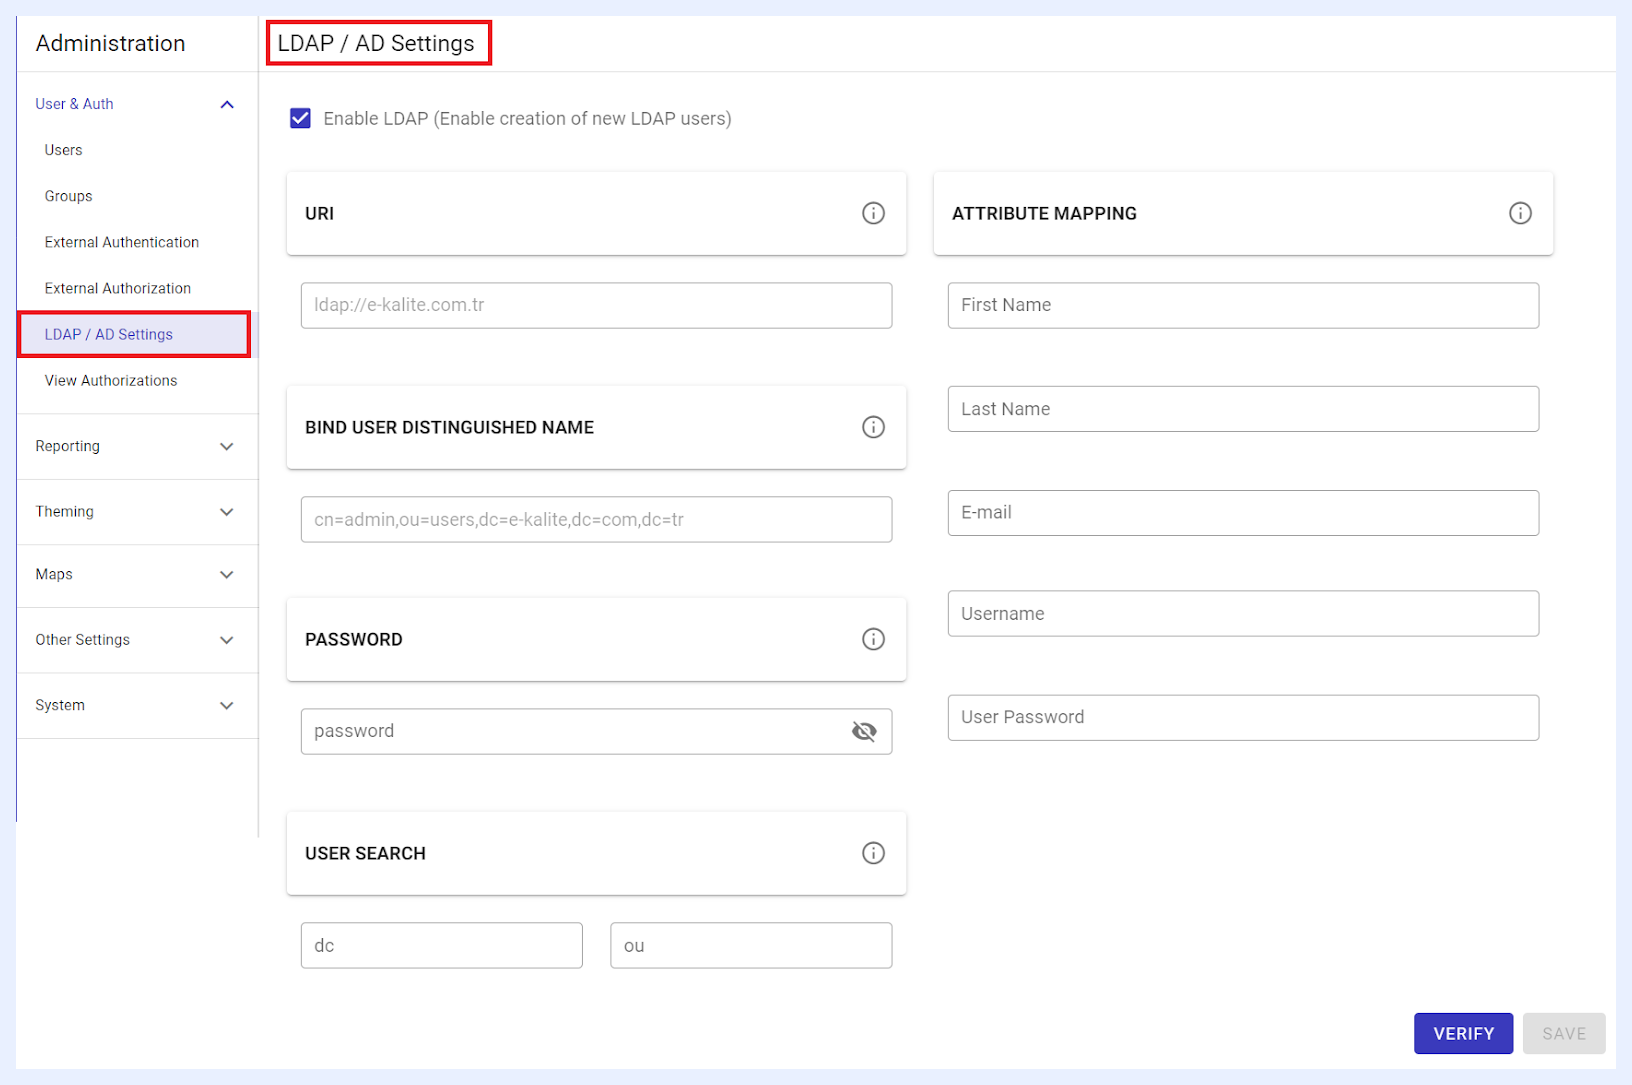Viewport: 1632px width, 1085px height.
Task: Toggle password visibility eye icon
Action: [864, 731]
